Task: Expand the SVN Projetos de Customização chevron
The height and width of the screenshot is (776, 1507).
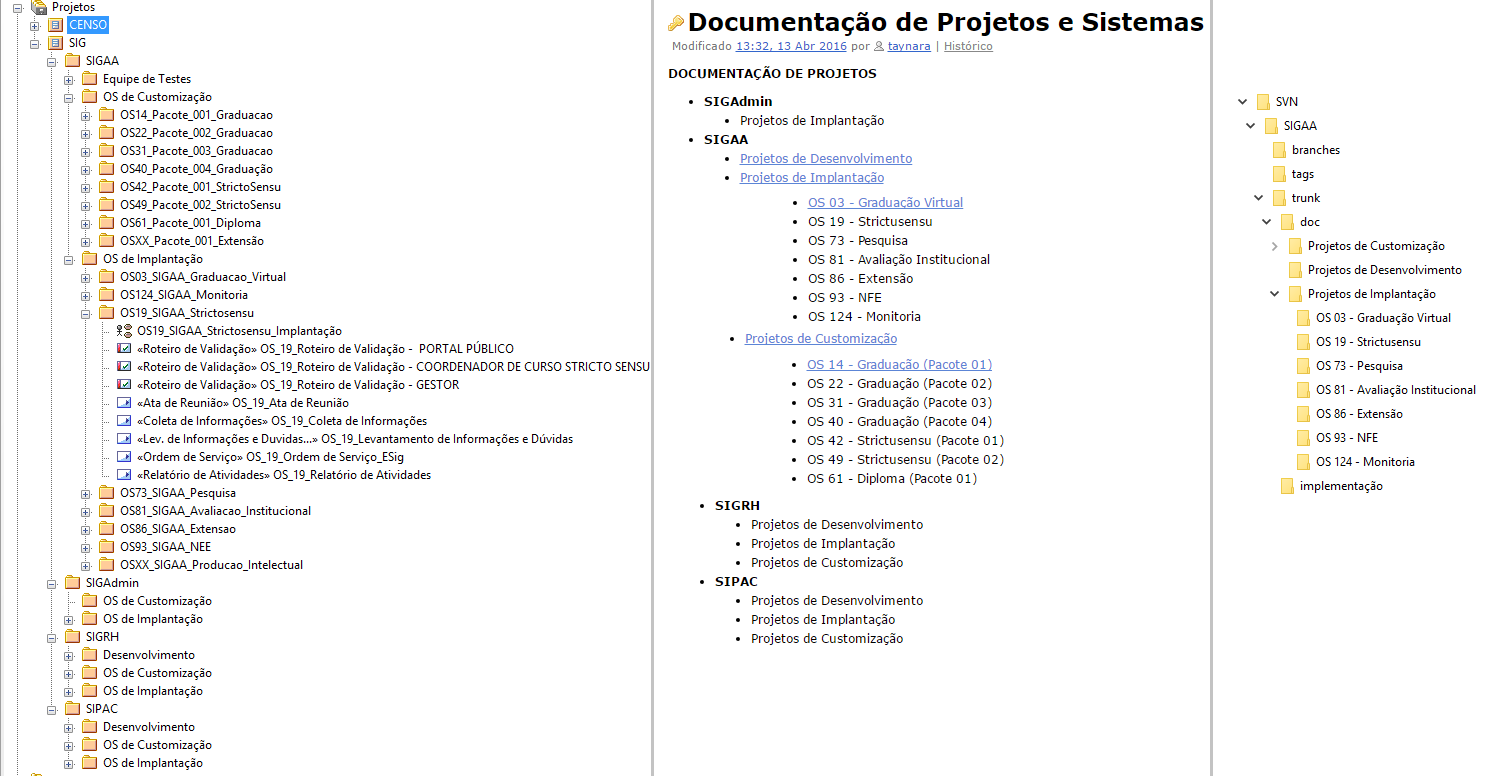Action: (1274, 246)
